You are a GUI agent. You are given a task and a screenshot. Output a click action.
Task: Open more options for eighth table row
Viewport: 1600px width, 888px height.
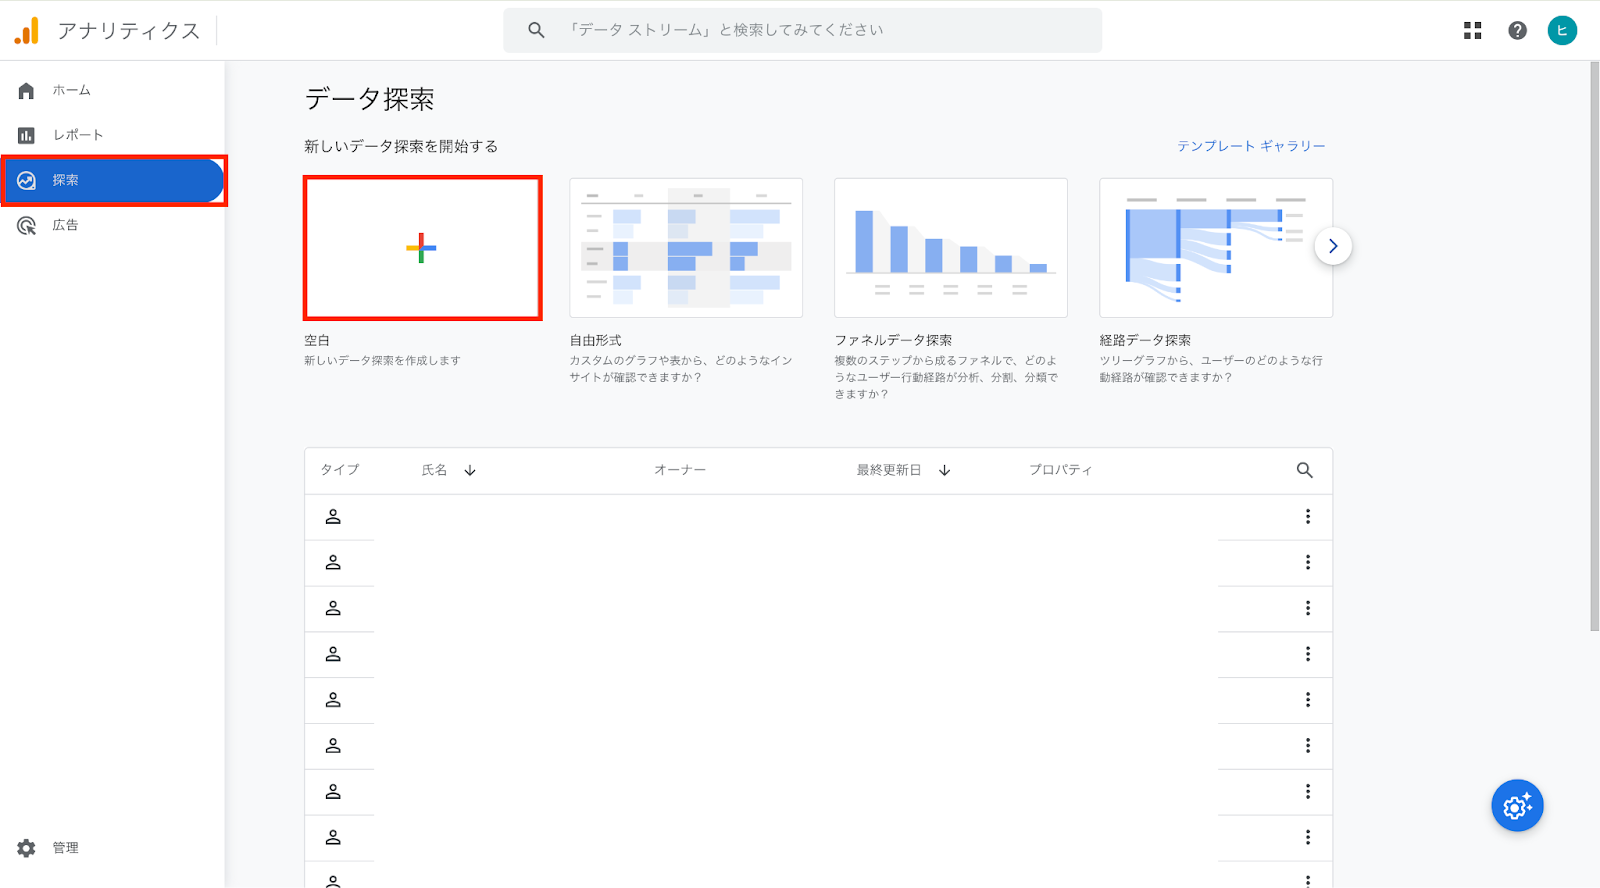coord(1308,837)
